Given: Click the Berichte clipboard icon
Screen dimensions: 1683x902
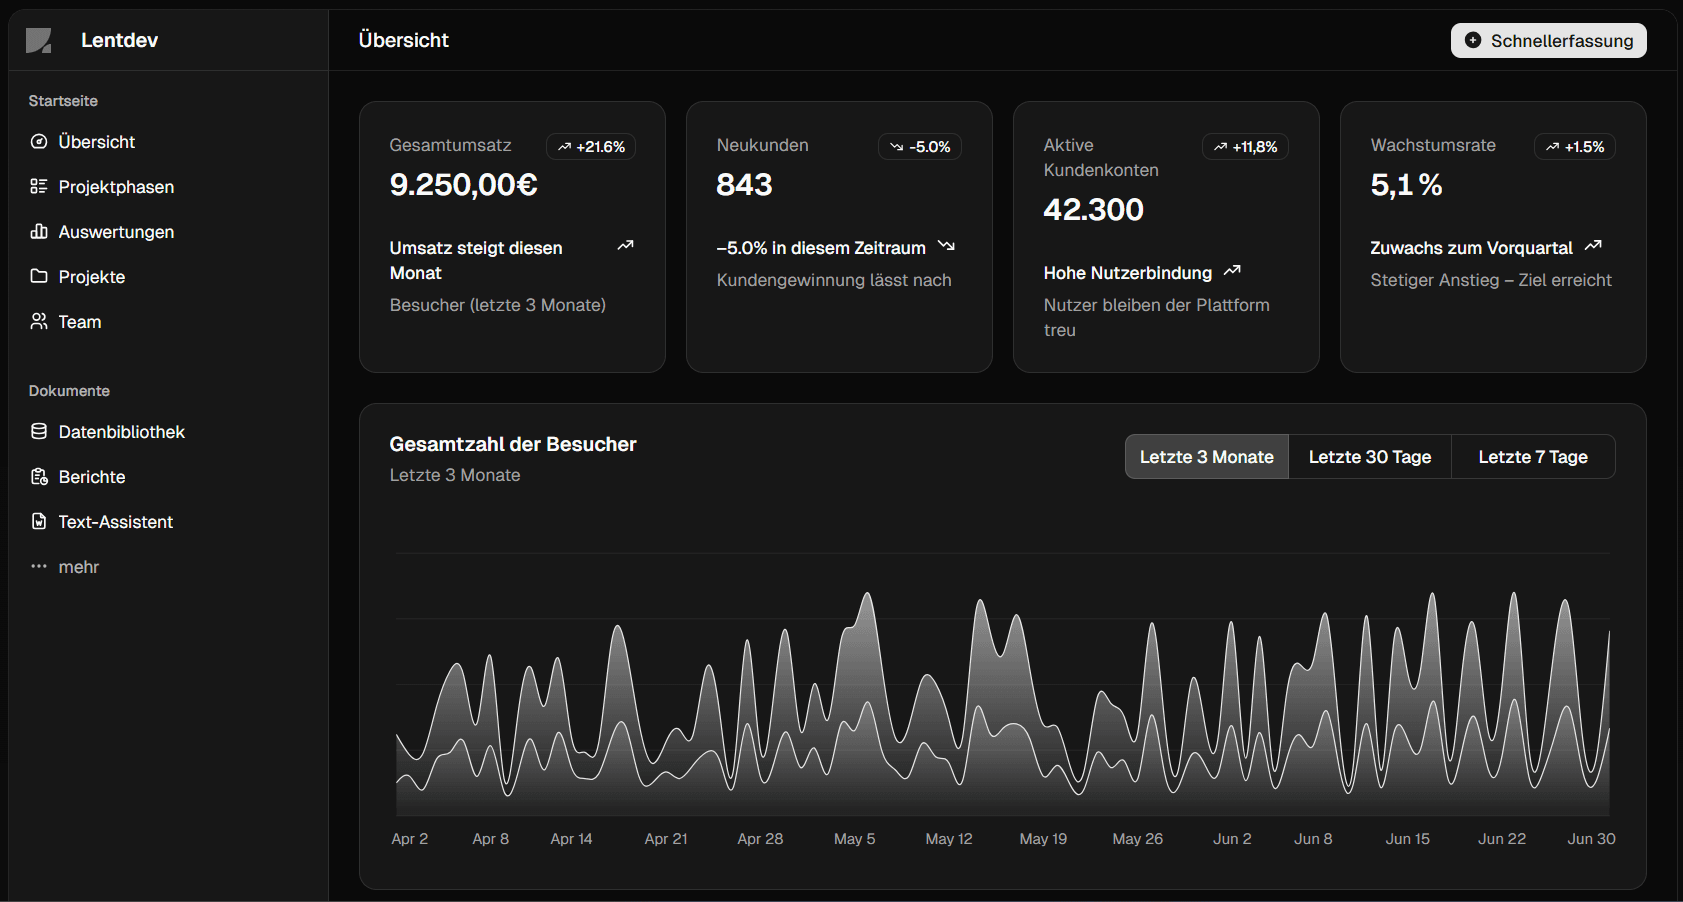Looking at the screenshot, I should 39,477.
